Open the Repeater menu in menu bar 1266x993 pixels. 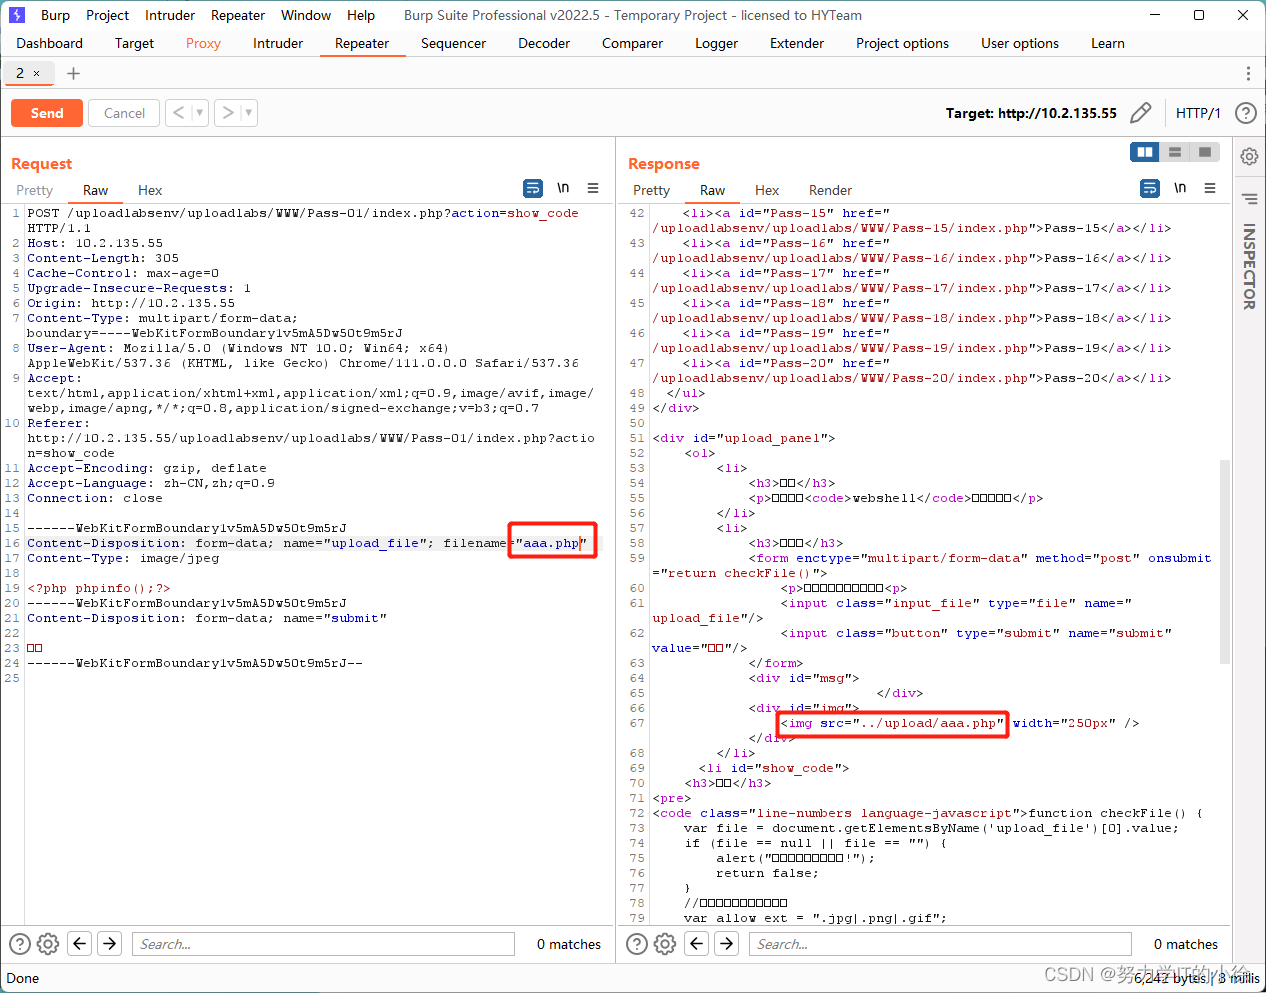(x=238, y=15)
